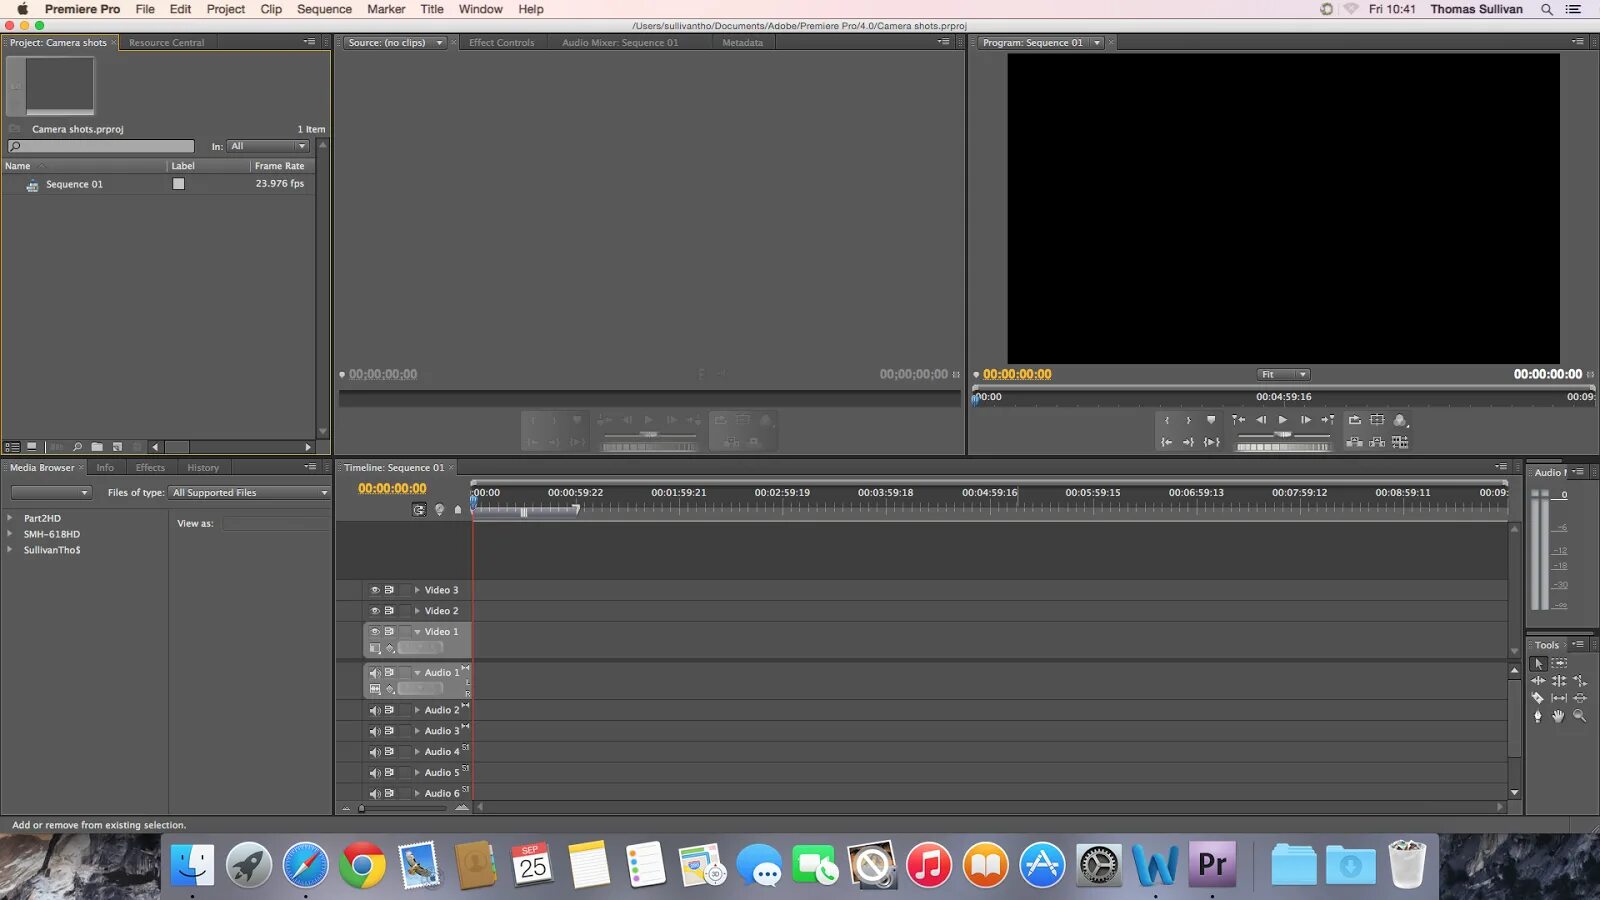
Task: Switch to the Effect Controls tab
Action: coord(501,43)
